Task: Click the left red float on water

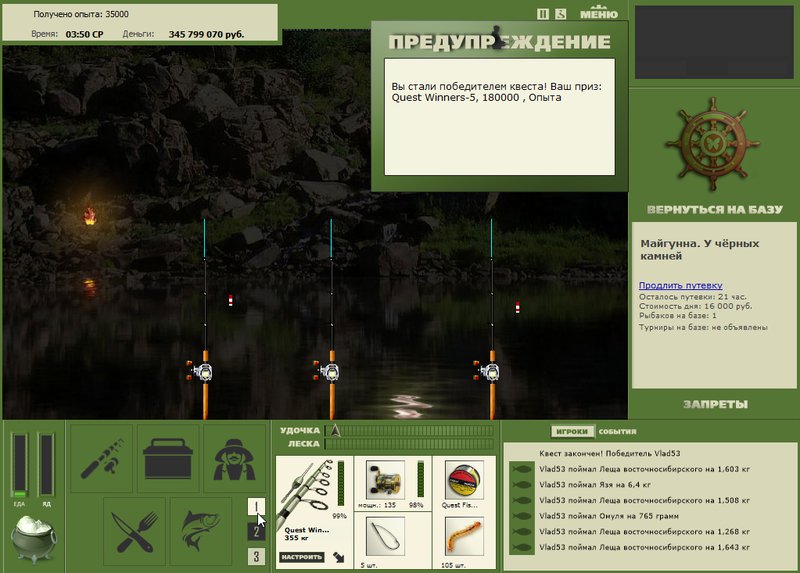Action: 231,301
